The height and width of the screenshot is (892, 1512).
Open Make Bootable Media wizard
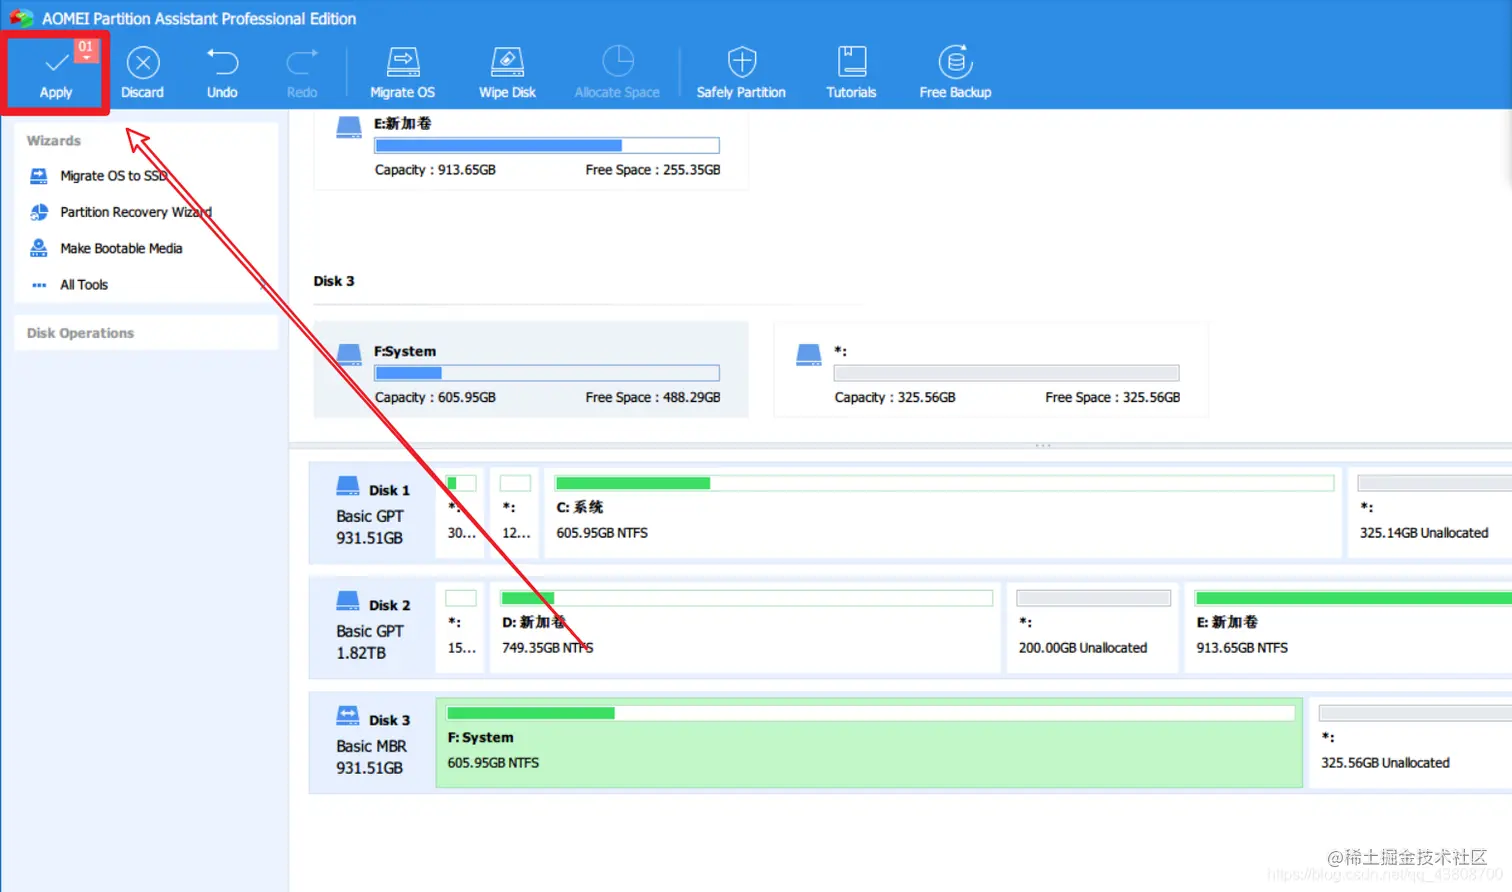pyautogui.click(x=121, y=248)
